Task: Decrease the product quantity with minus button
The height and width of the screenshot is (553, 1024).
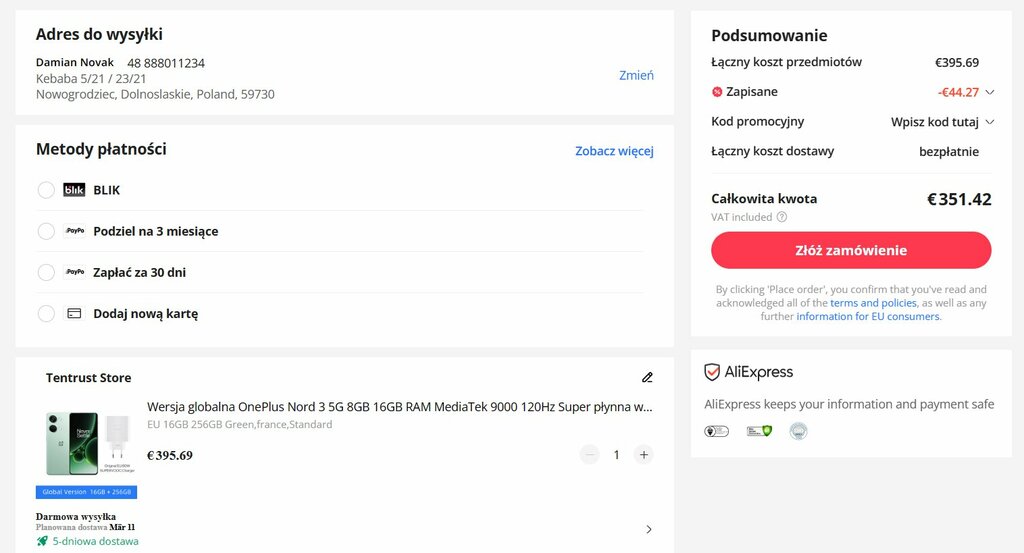Action: (x=589, y=455)
